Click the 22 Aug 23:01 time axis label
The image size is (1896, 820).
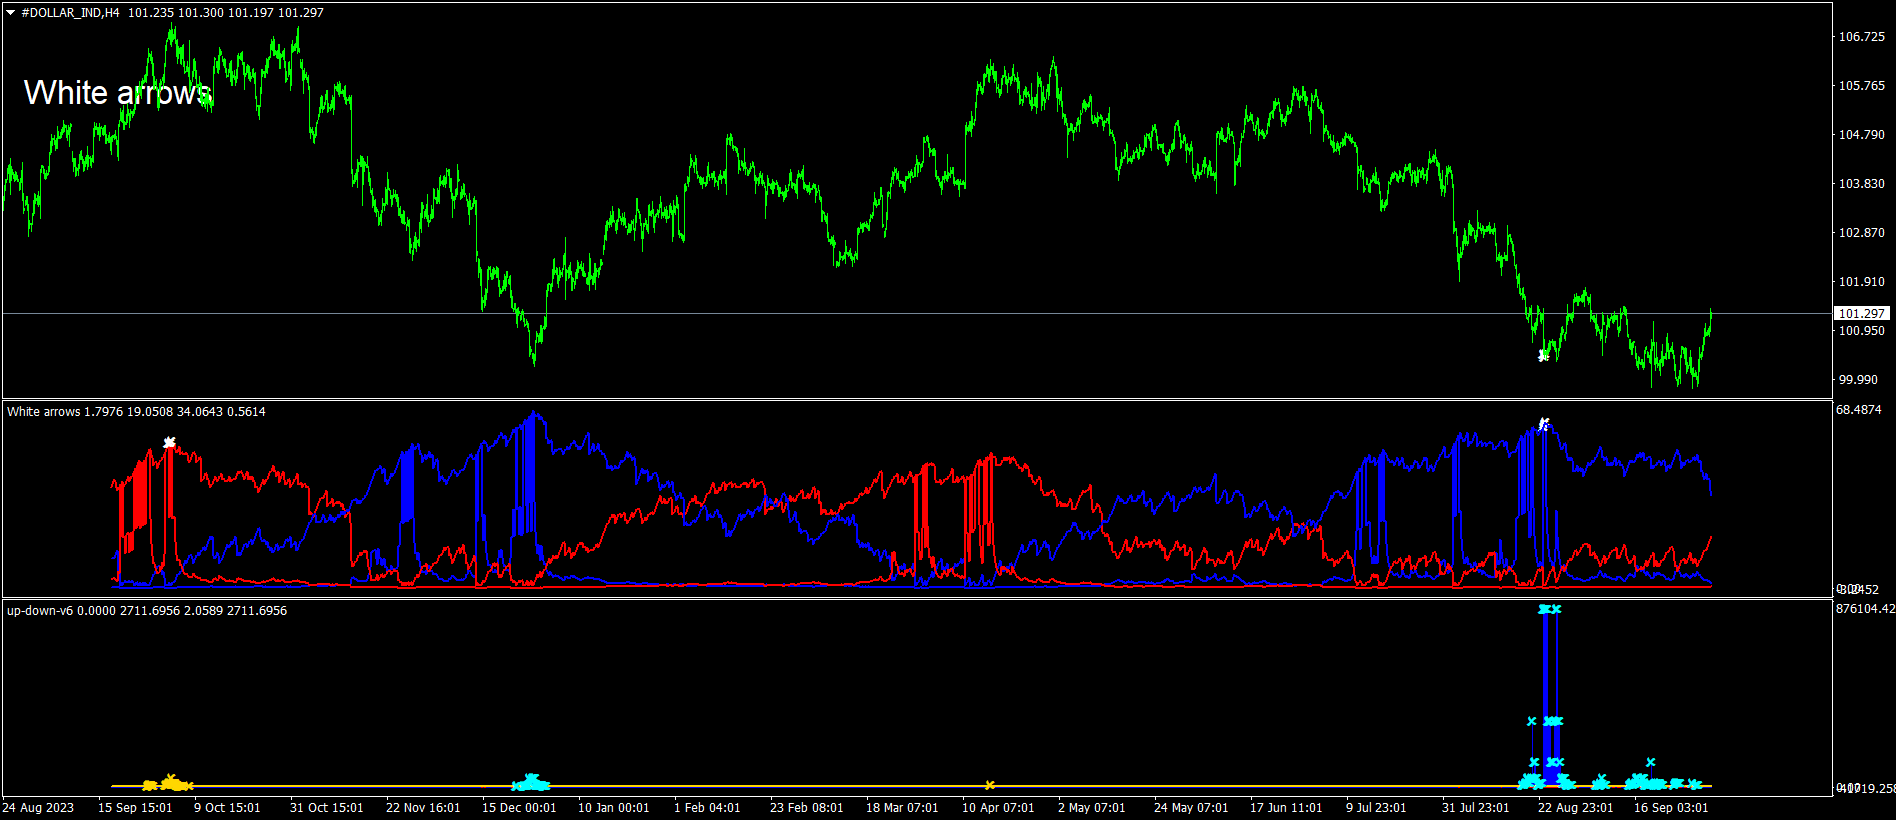(x=1574, y=808)
